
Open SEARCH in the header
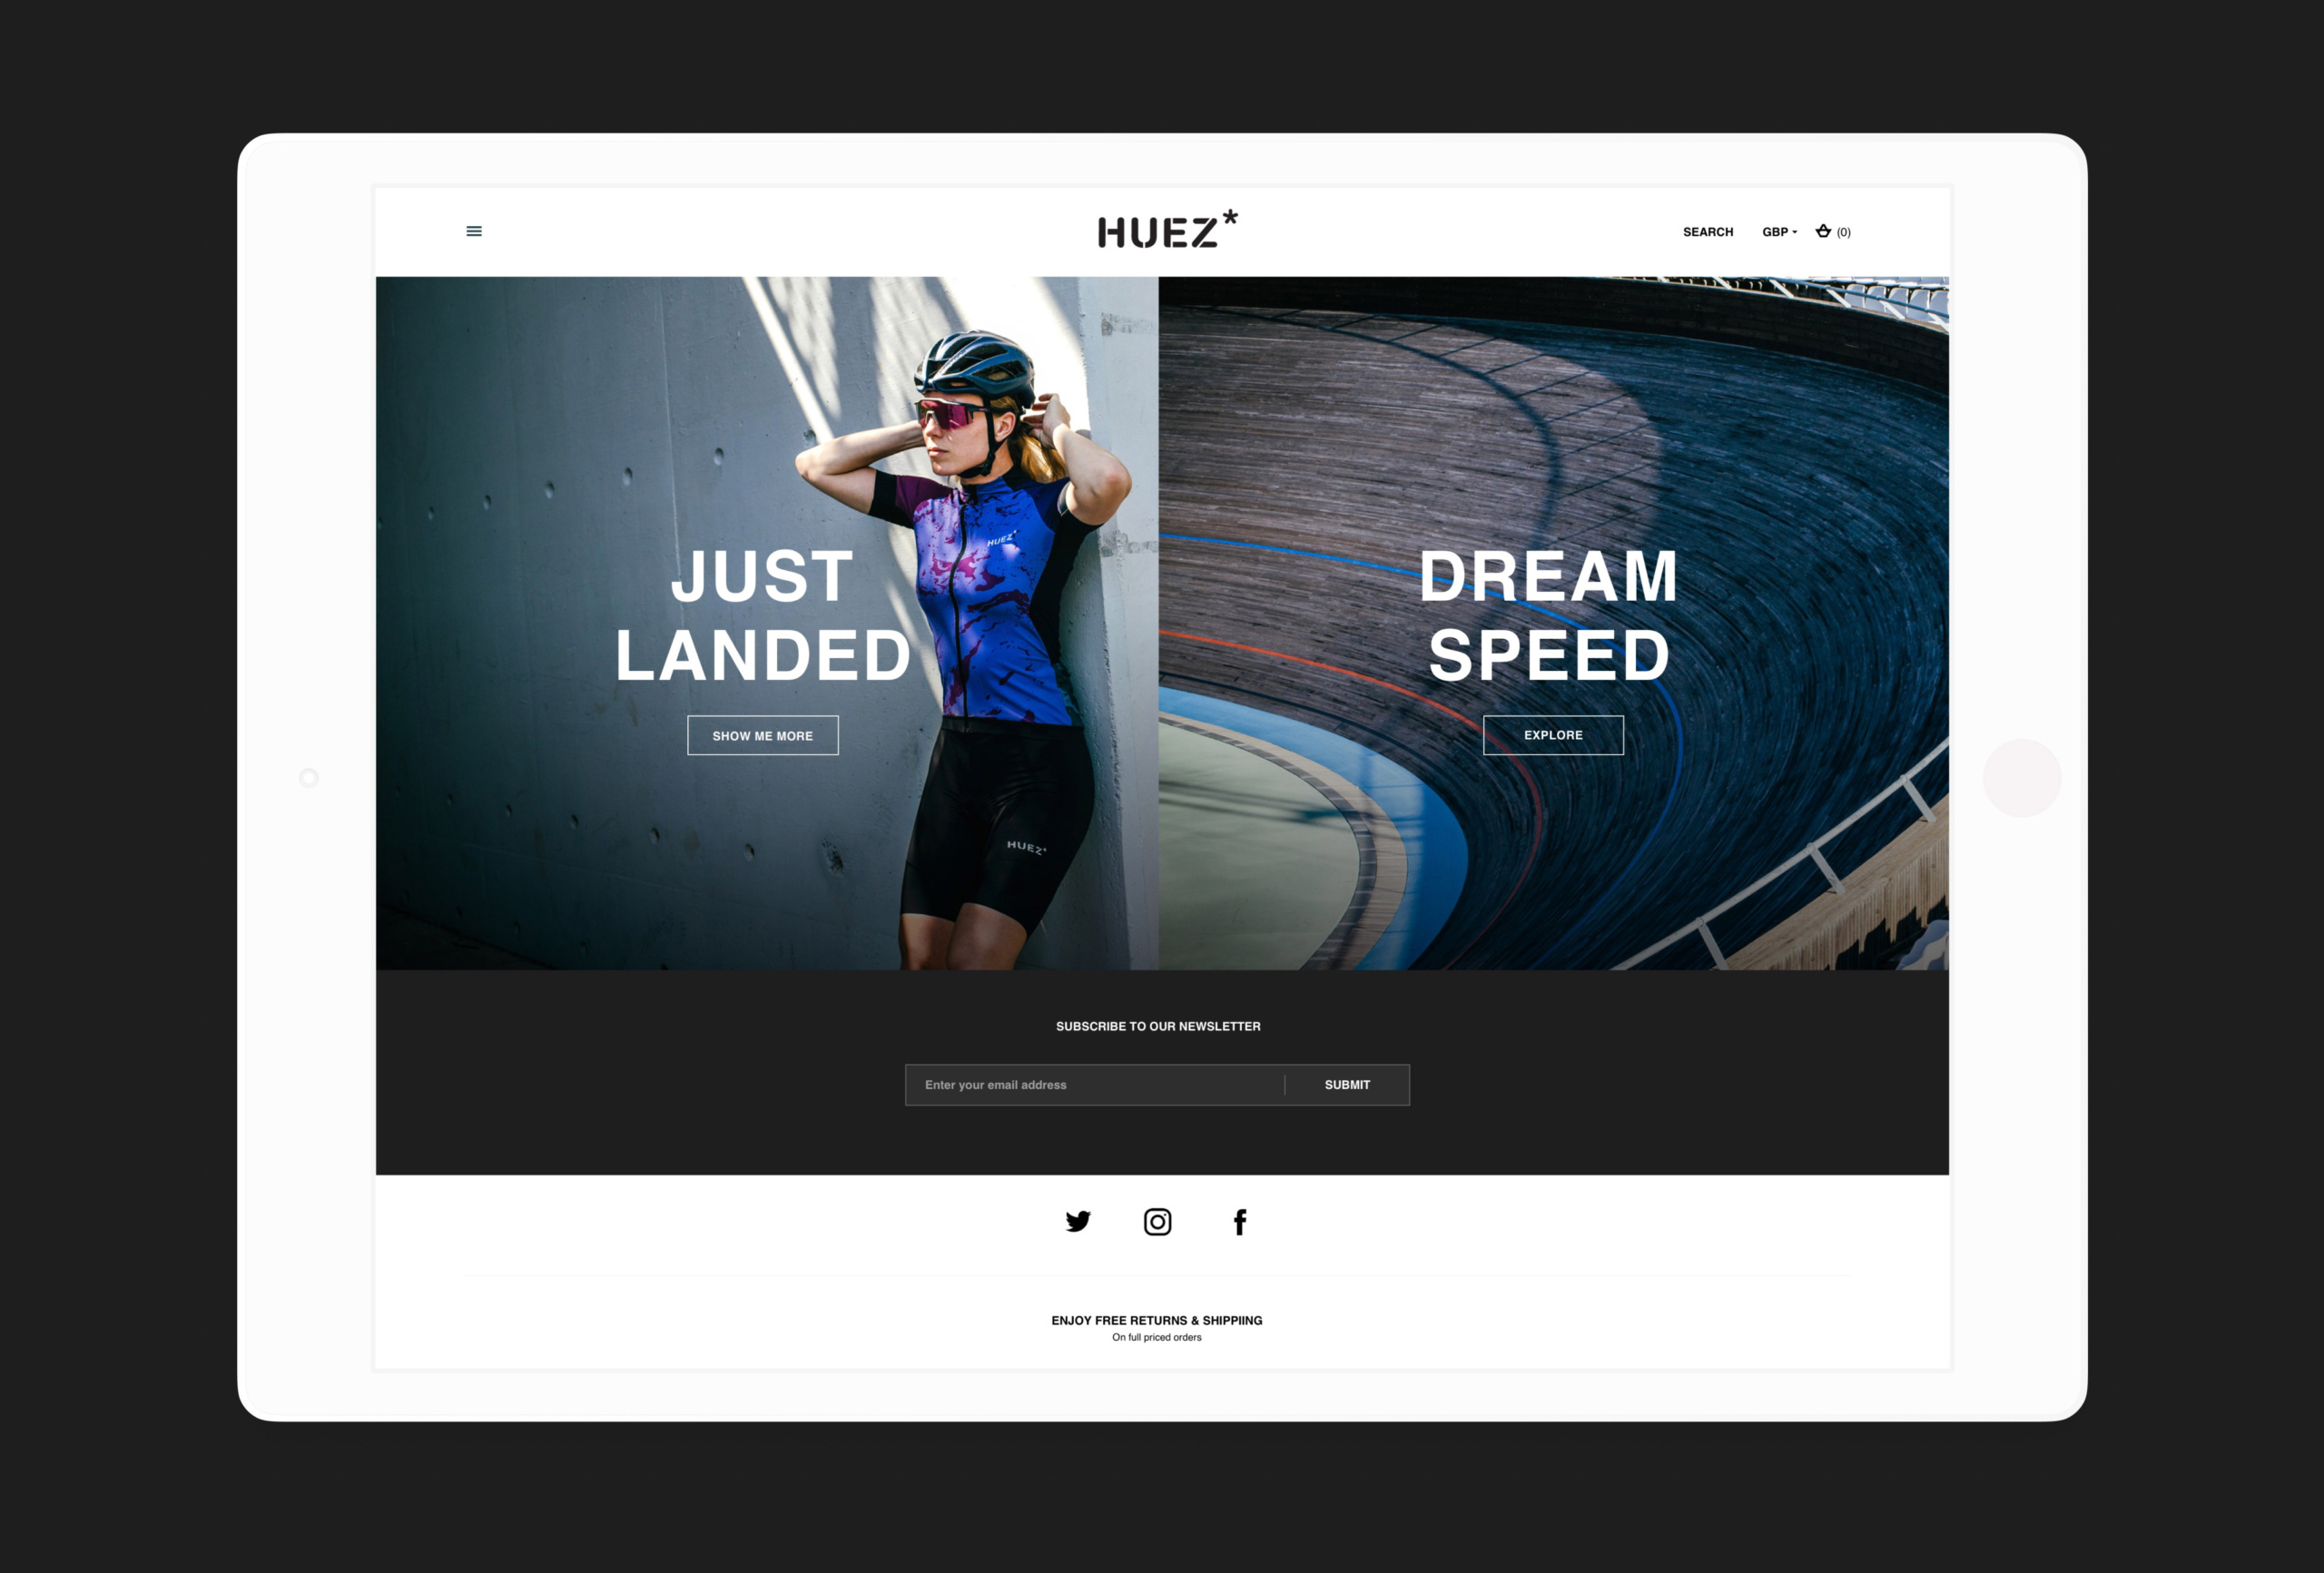click(1707, 232)
